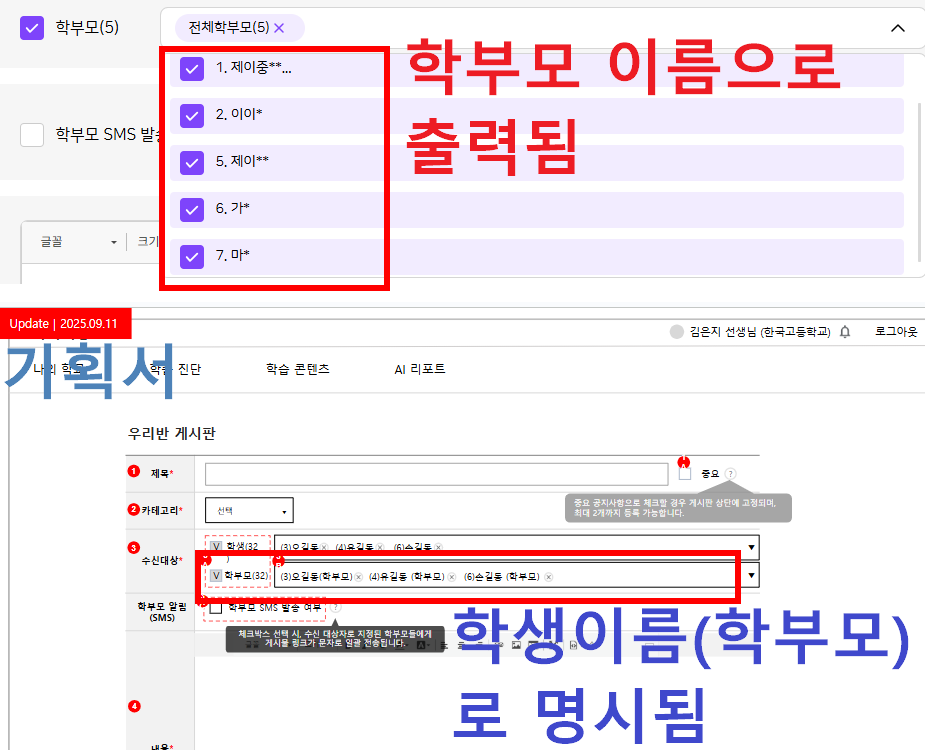Image resolution: width=925 pixels, height=750 pixels.
Task: Click help icon beside 학부모 SMS 발송 여부
Action: 334,606
